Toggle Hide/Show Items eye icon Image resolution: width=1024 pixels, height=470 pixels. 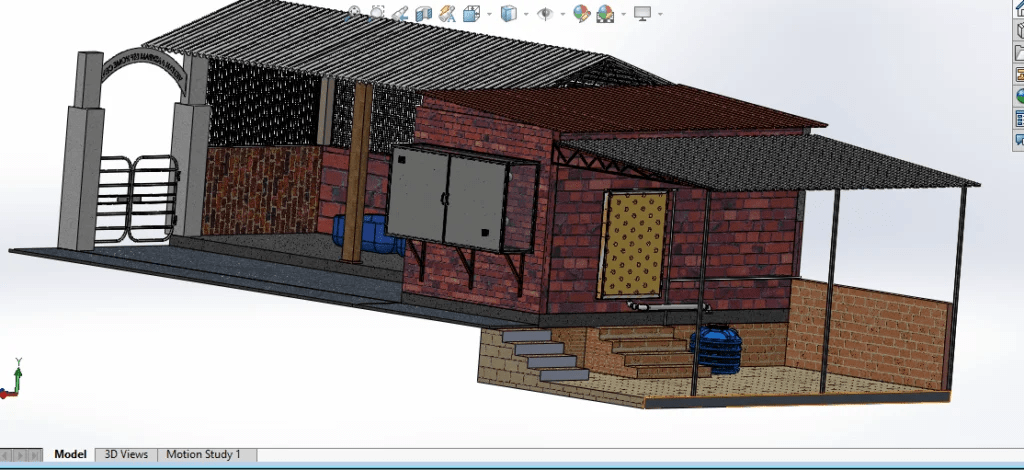click(x=545, y=13)
